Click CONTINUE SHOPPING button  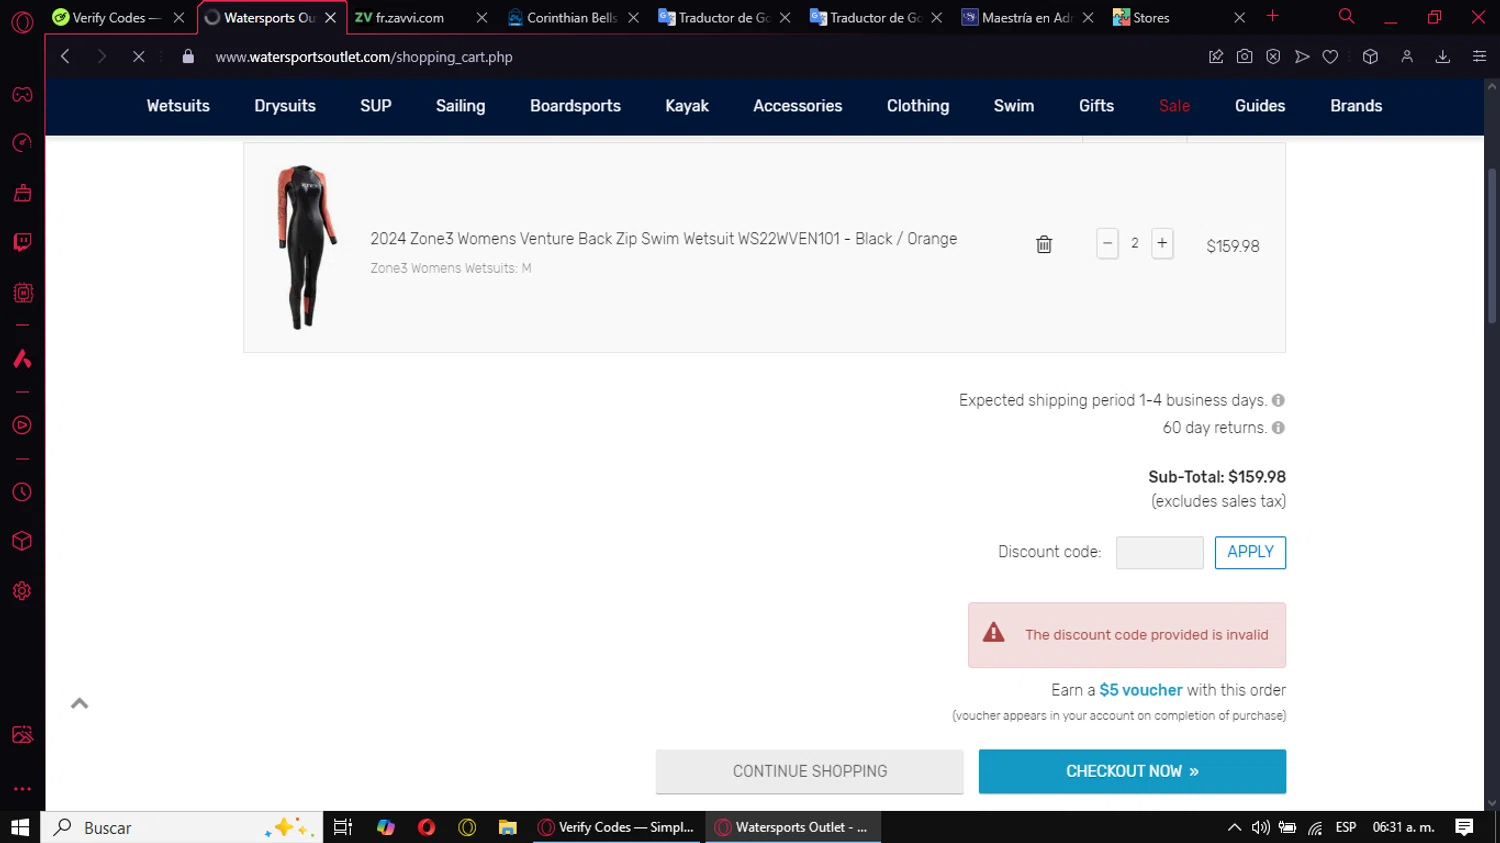pyautogui.click(x=809, y=771)
